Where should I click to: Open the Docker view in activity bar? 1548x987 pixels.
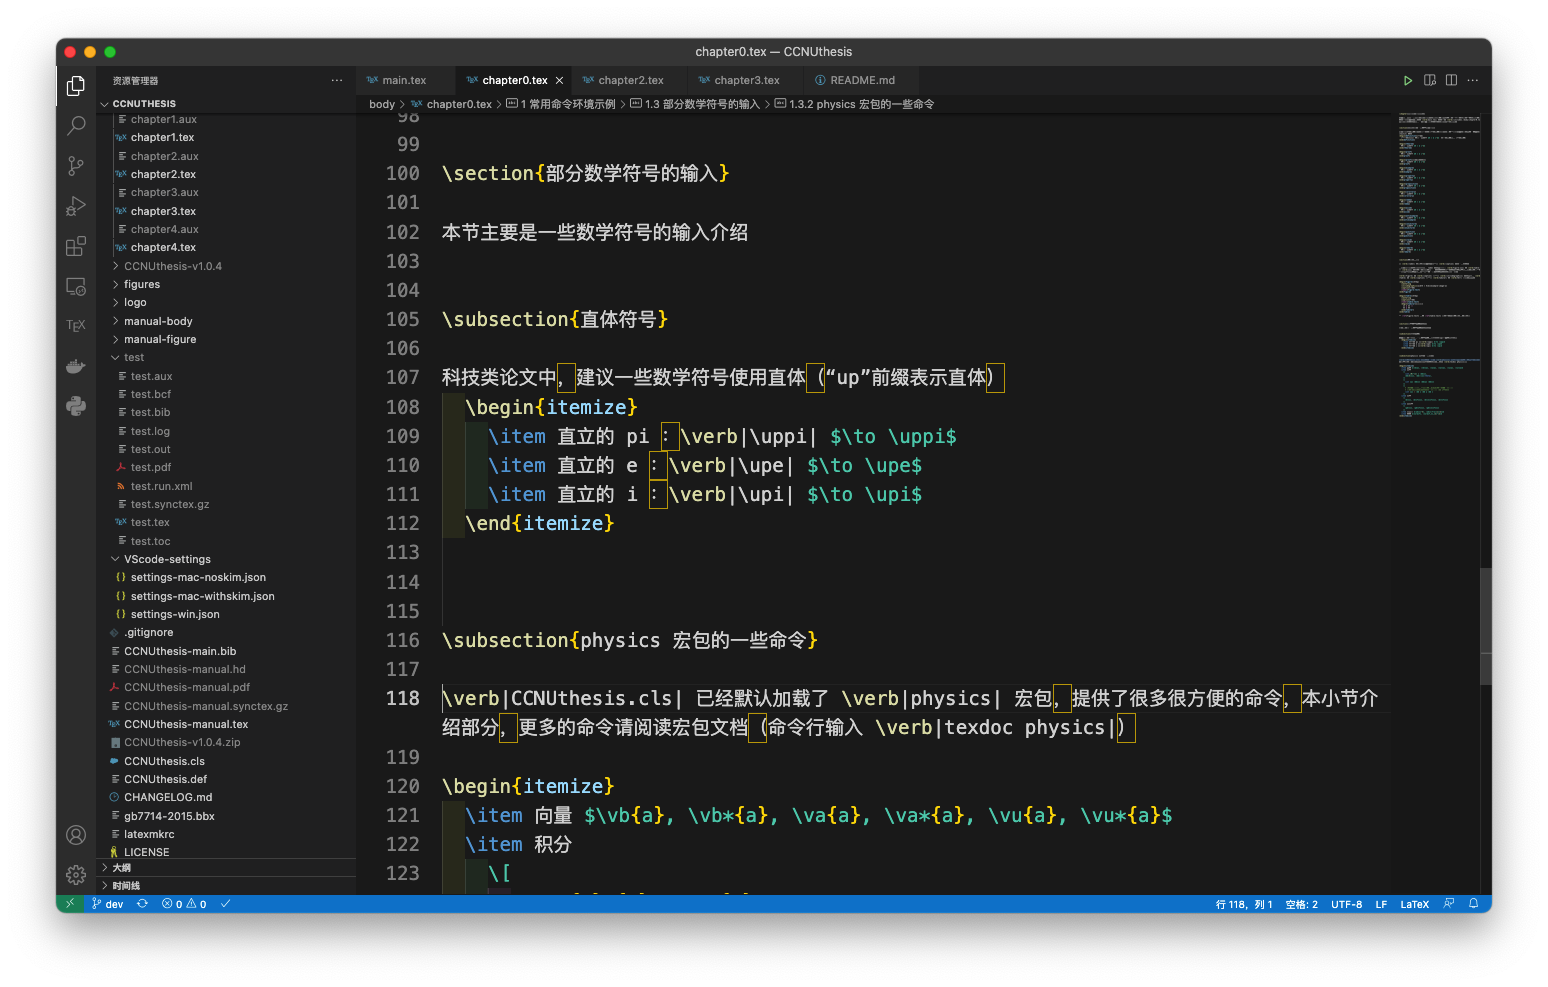(76, 366)
